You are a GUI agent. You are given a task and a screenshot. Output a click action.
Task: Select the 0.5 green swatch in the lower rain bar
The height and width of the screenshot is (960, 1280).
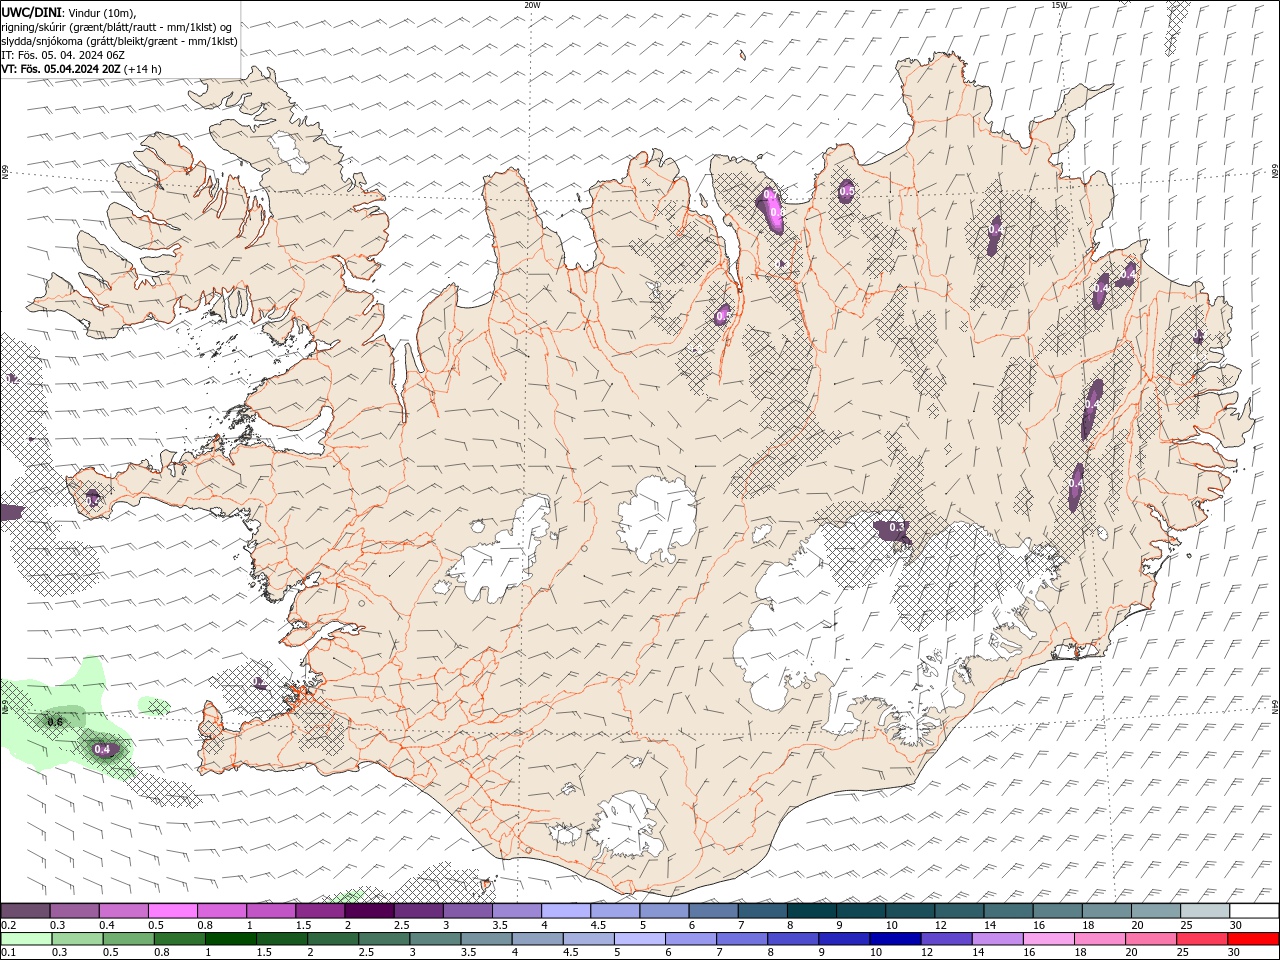point(128,939)
